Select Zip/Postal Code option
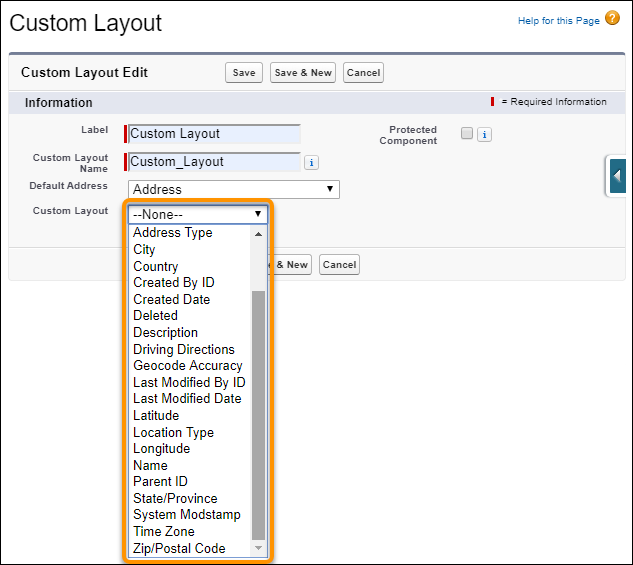 point(189,549)
